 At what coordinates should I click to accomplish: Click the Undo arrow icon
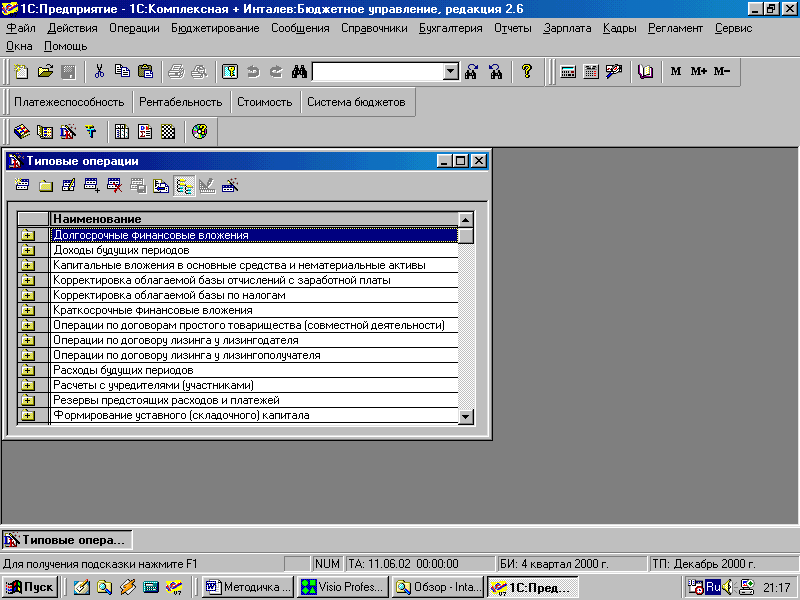[253, 71]
